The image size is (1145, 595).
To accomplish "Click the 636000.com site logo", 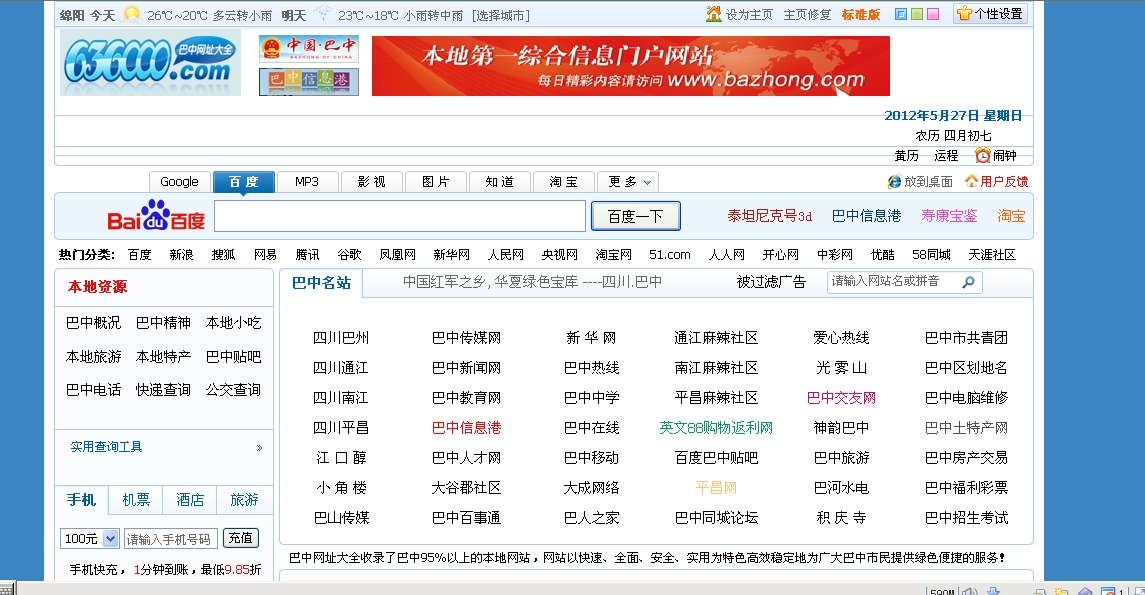I will click(148, 62).
